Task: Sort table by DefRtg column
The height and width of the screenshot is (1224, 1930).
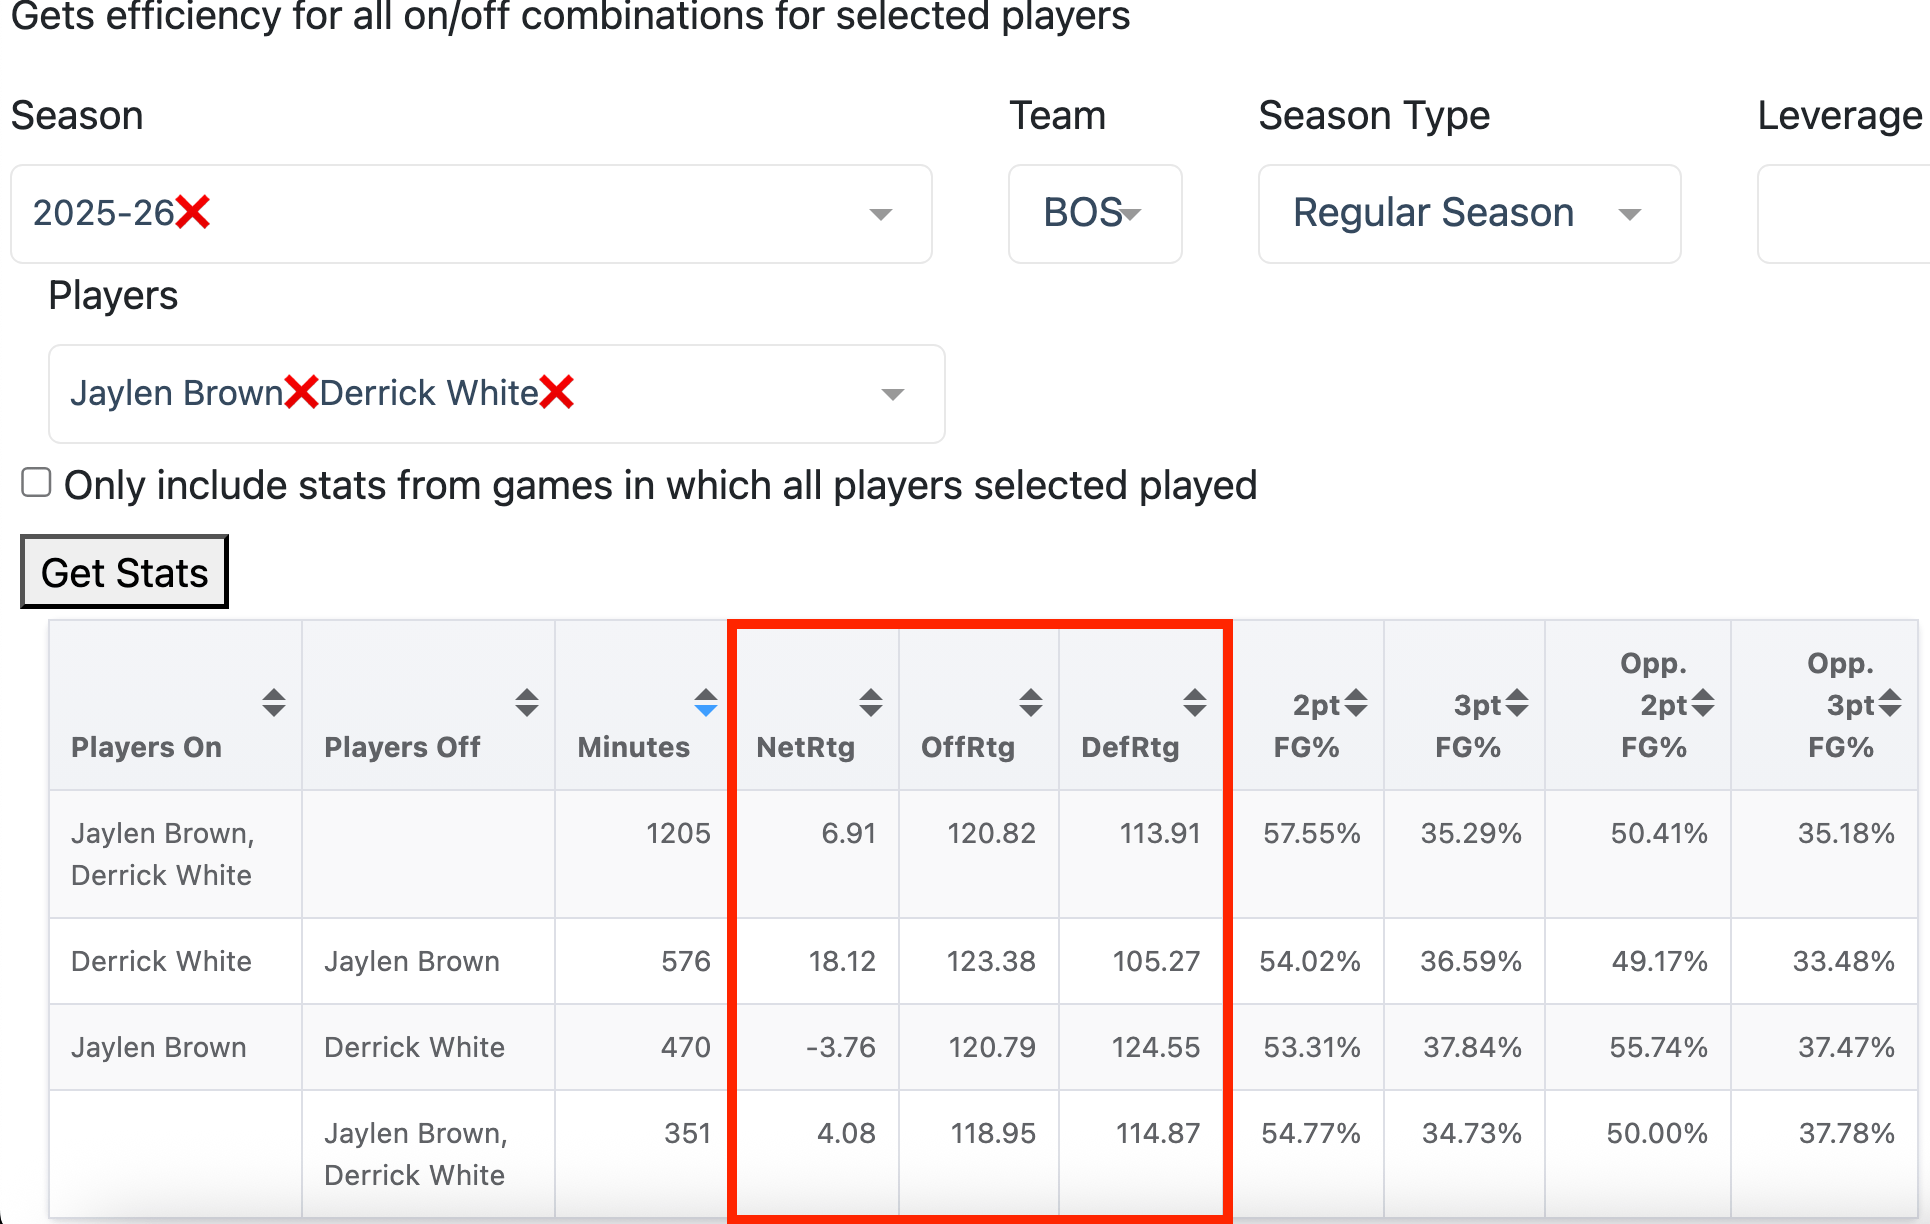Action: [1194, 703]
